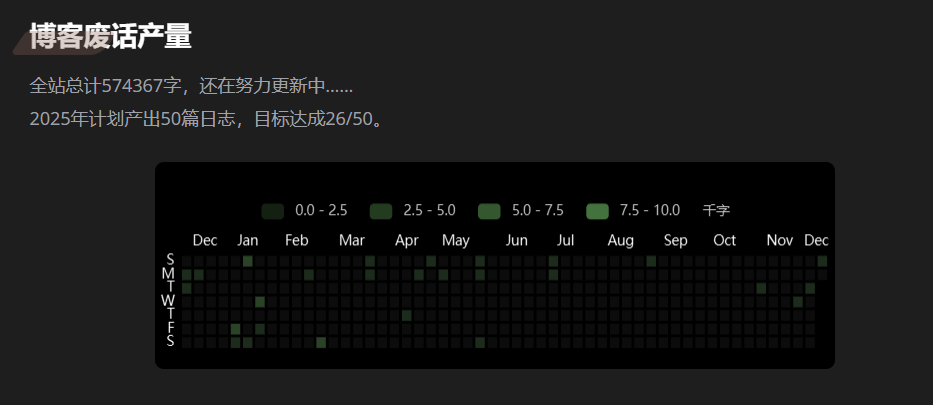Click the Feb month label on heatmap
This screenshot has height=405, width=933.
[x=297, y=240]
